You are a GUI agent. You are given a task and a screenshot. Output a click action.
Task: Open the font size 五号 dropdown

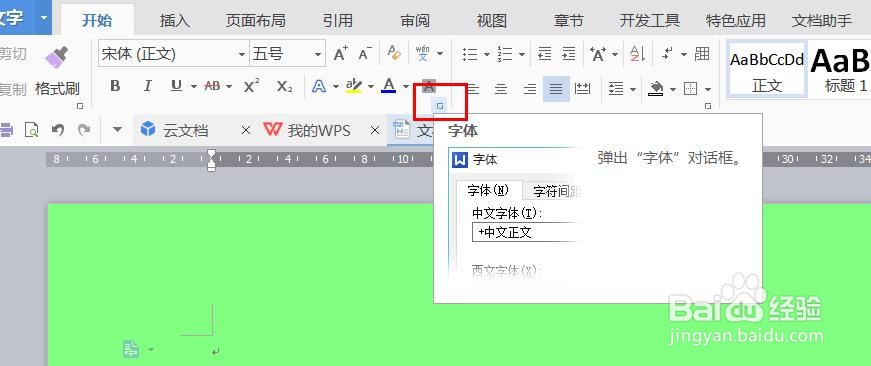click(318, 54)
